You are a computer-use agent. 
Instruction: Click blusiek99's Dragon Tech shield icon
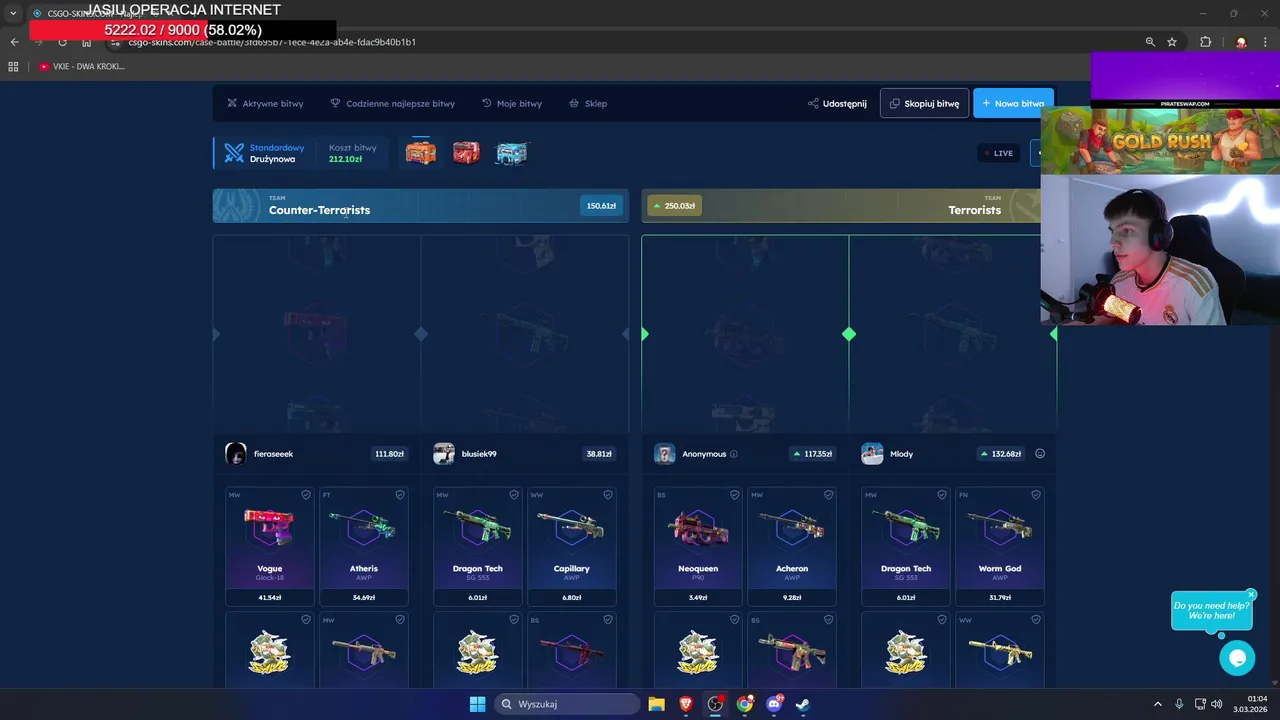[x=514, y=495]
